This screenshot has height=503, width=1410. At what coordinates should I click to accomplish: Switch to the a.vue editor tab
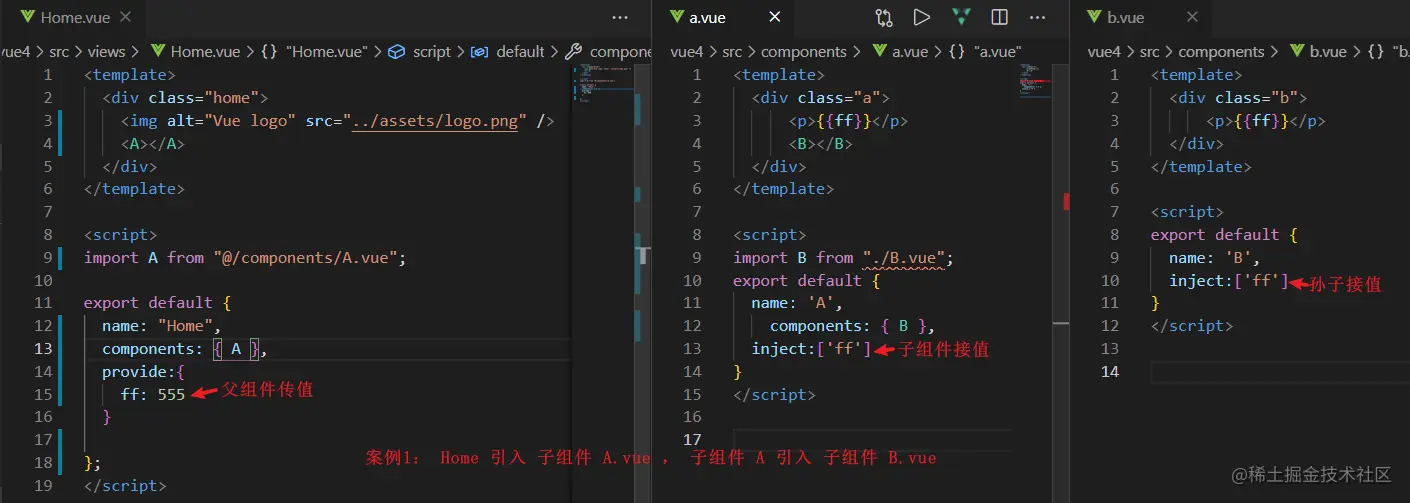pos(709,17)
